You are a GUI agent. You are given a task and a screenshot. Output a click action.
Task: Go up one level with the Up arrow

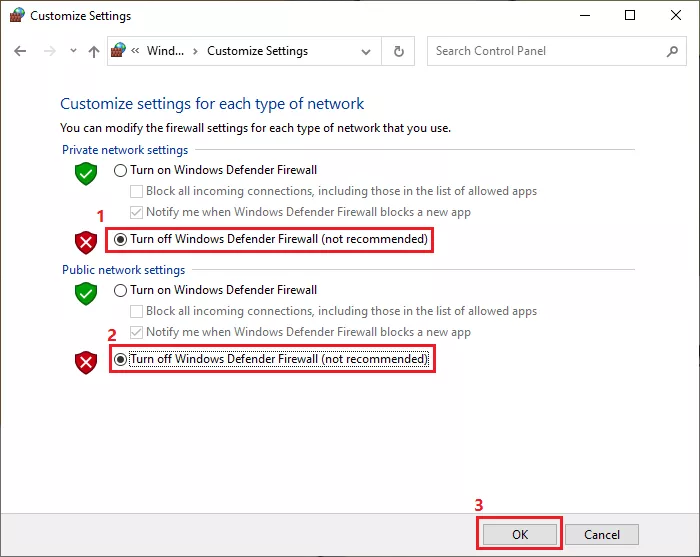click(94, 52)
